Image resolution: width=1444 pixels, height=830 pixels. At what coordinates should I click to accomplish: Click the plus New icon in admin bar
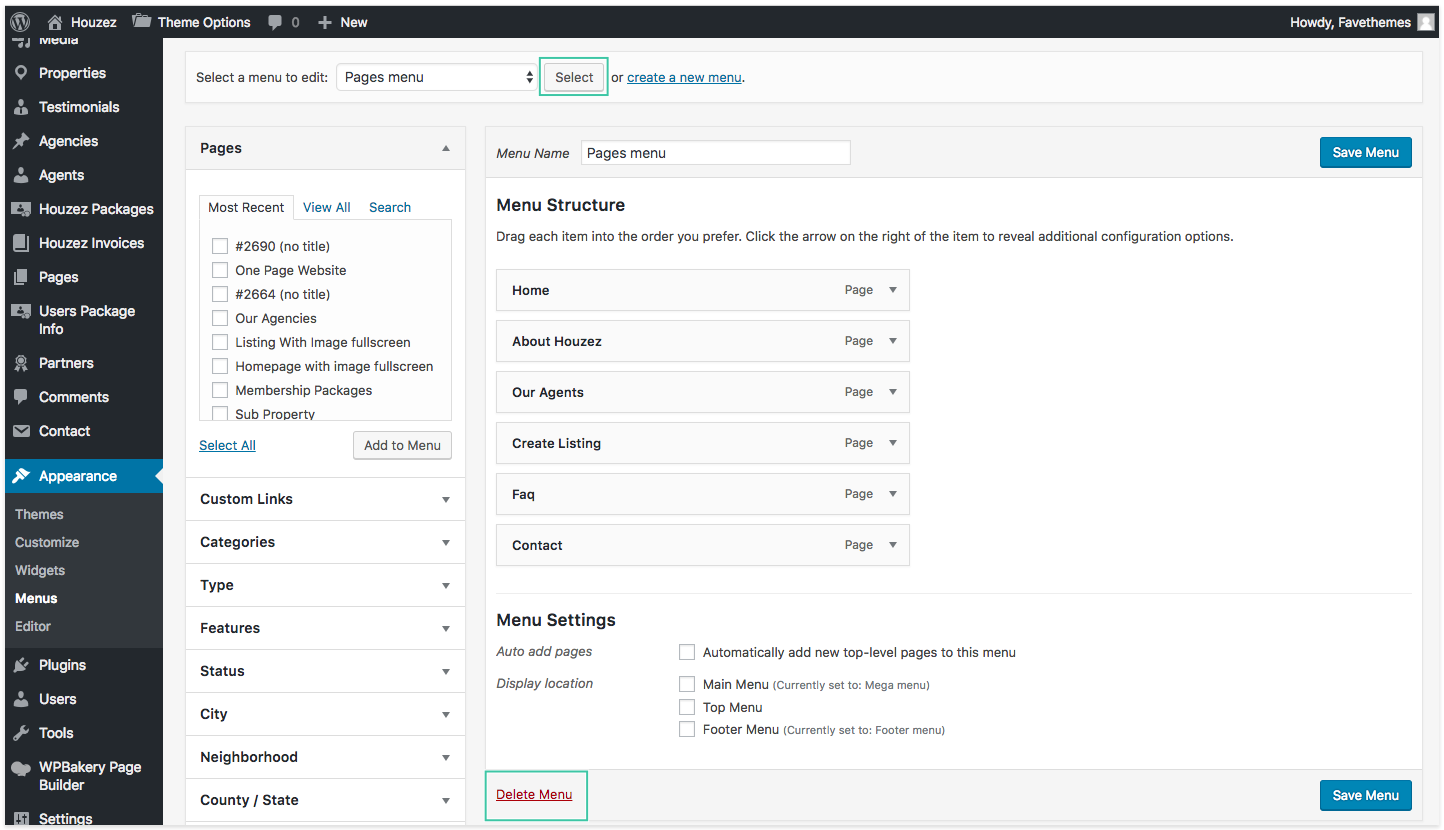324,22
